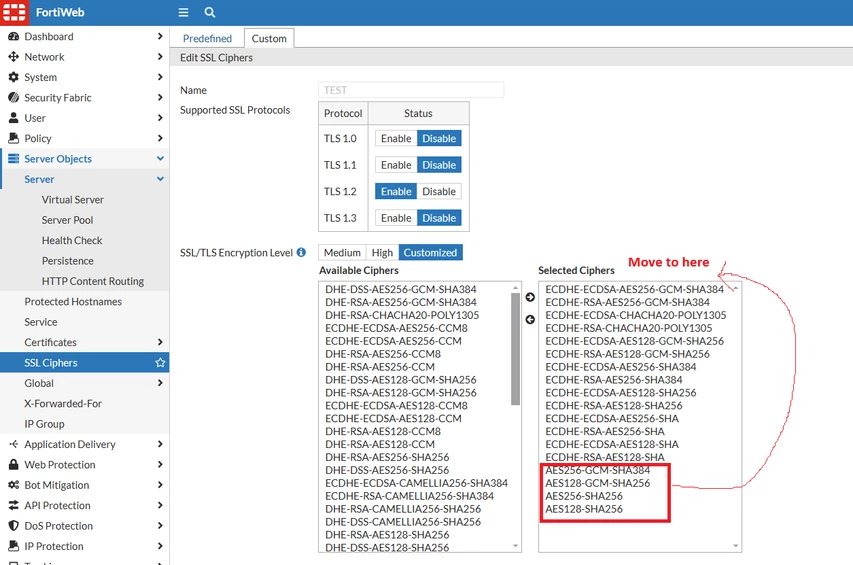Viewport: 853px width, 565px height.
Task: Open the Persistence page
Action: (x=67, y=260)
